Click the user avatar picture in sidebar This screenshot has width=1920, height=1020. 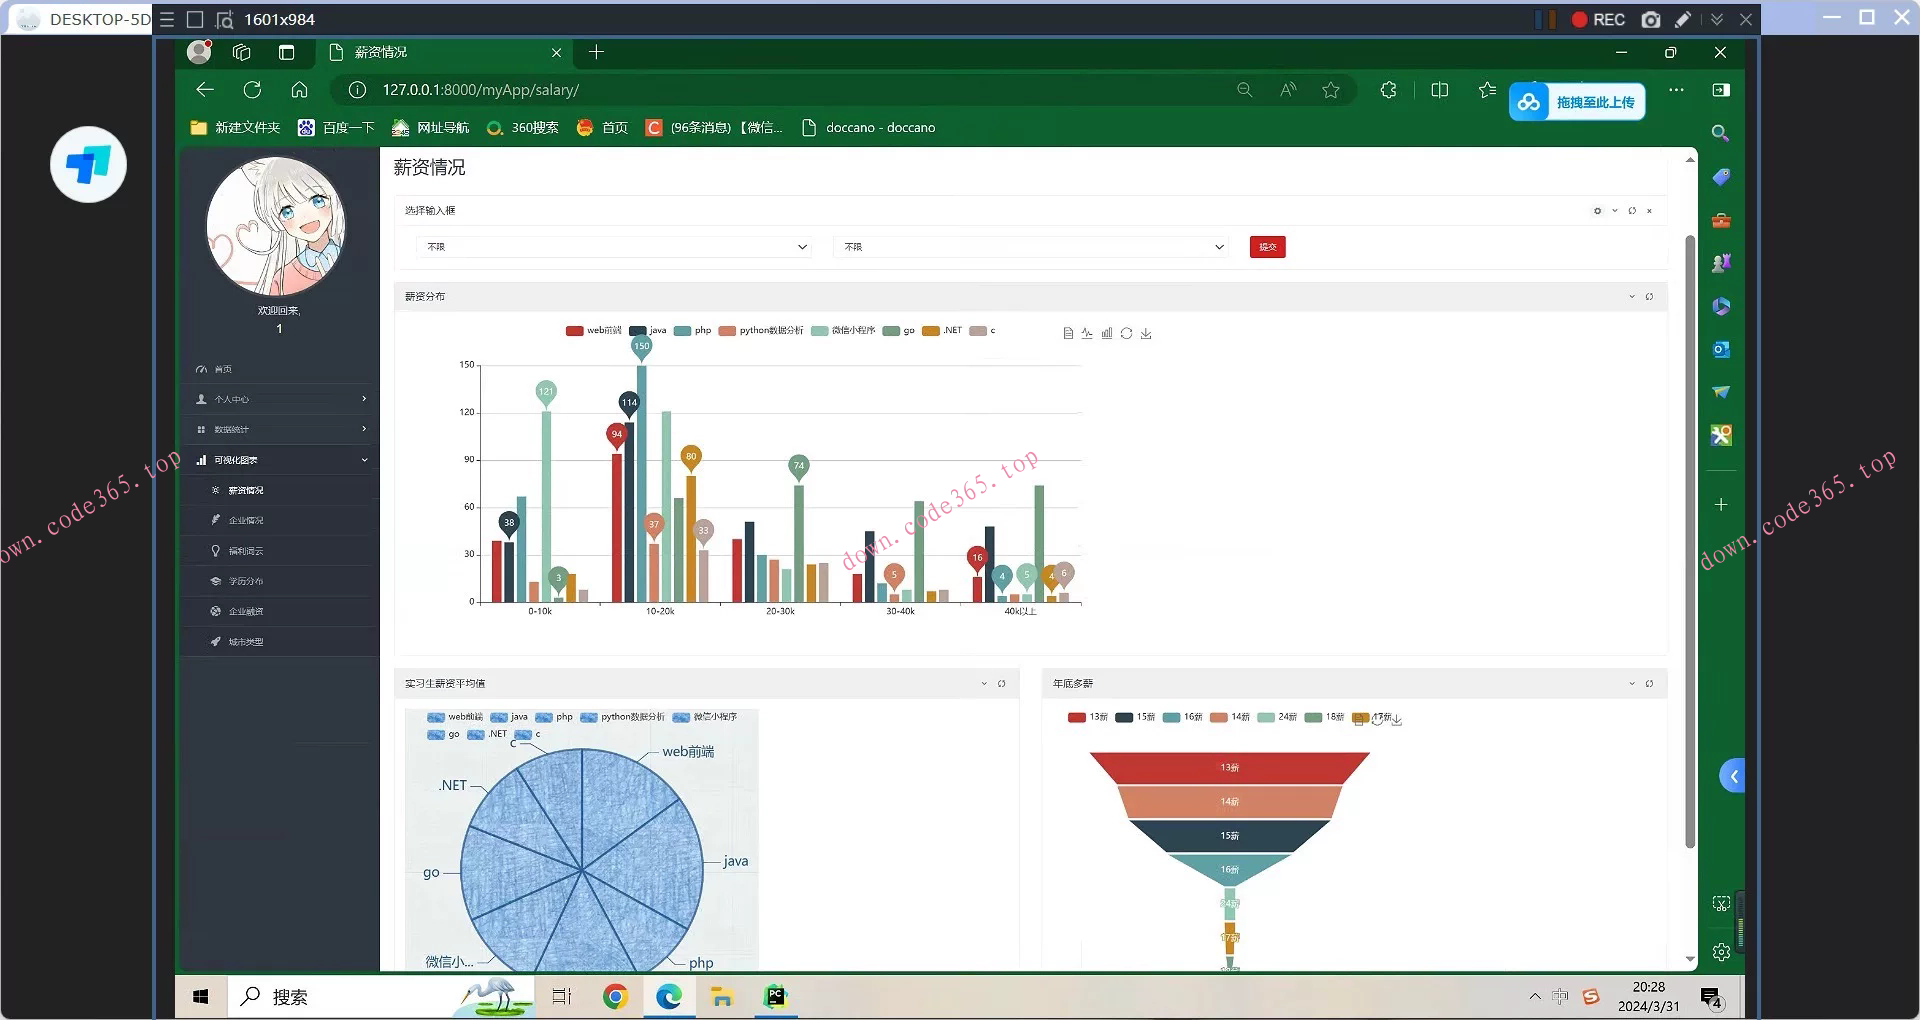click(x=276, y=226)
